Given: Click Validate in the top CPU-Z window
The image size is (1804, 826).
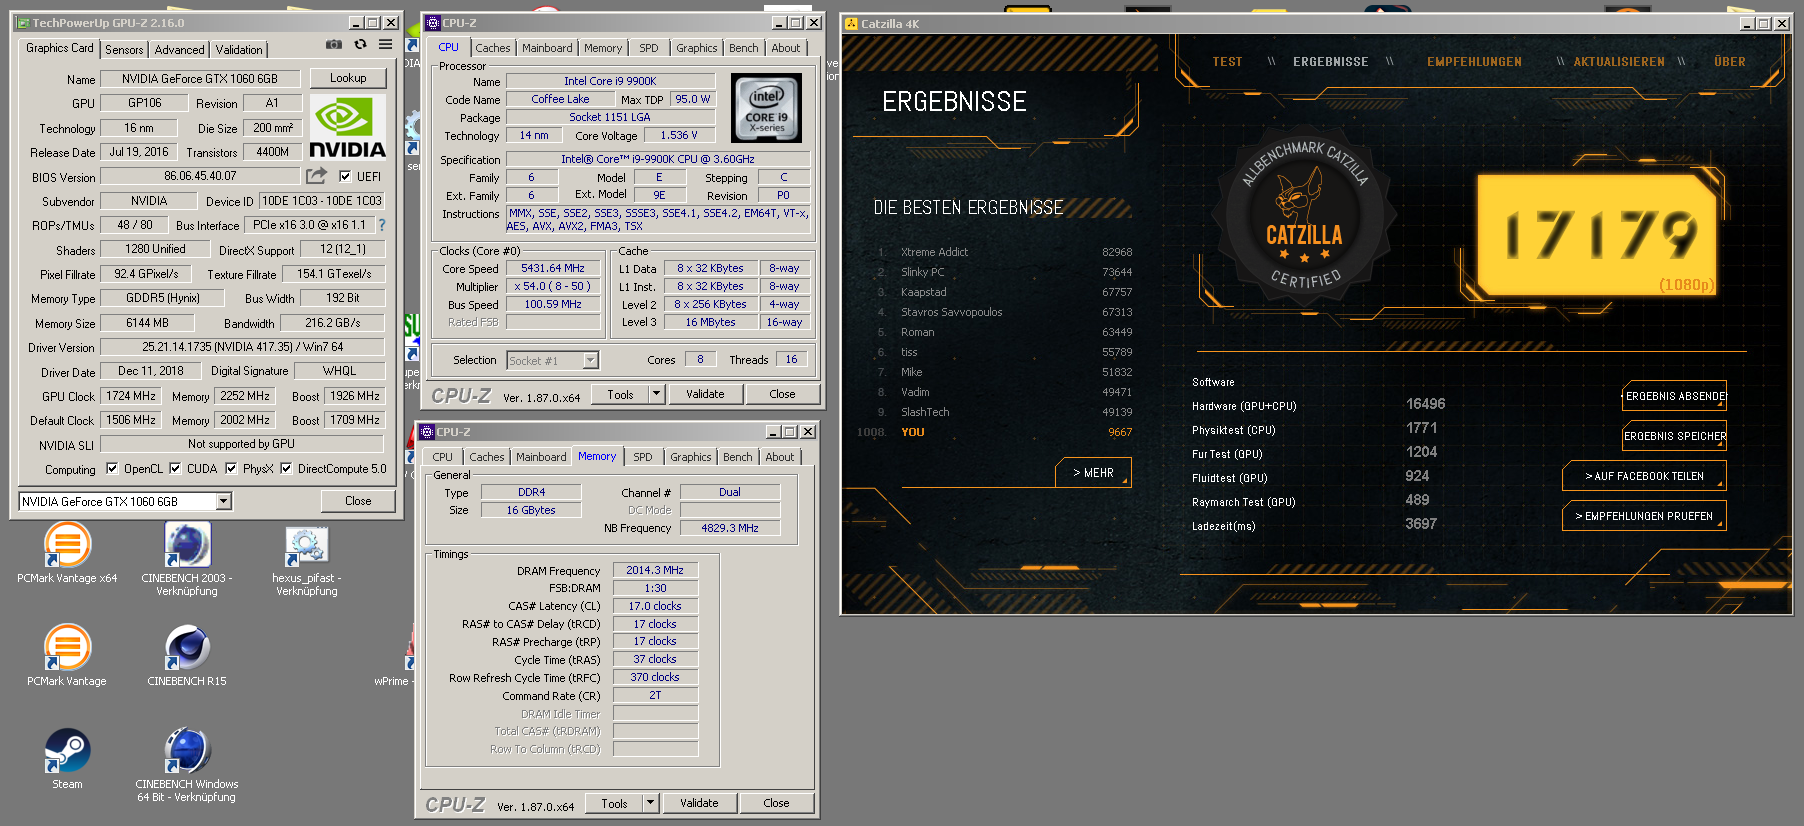Looking at the screenshot, I should coord(705,394).
